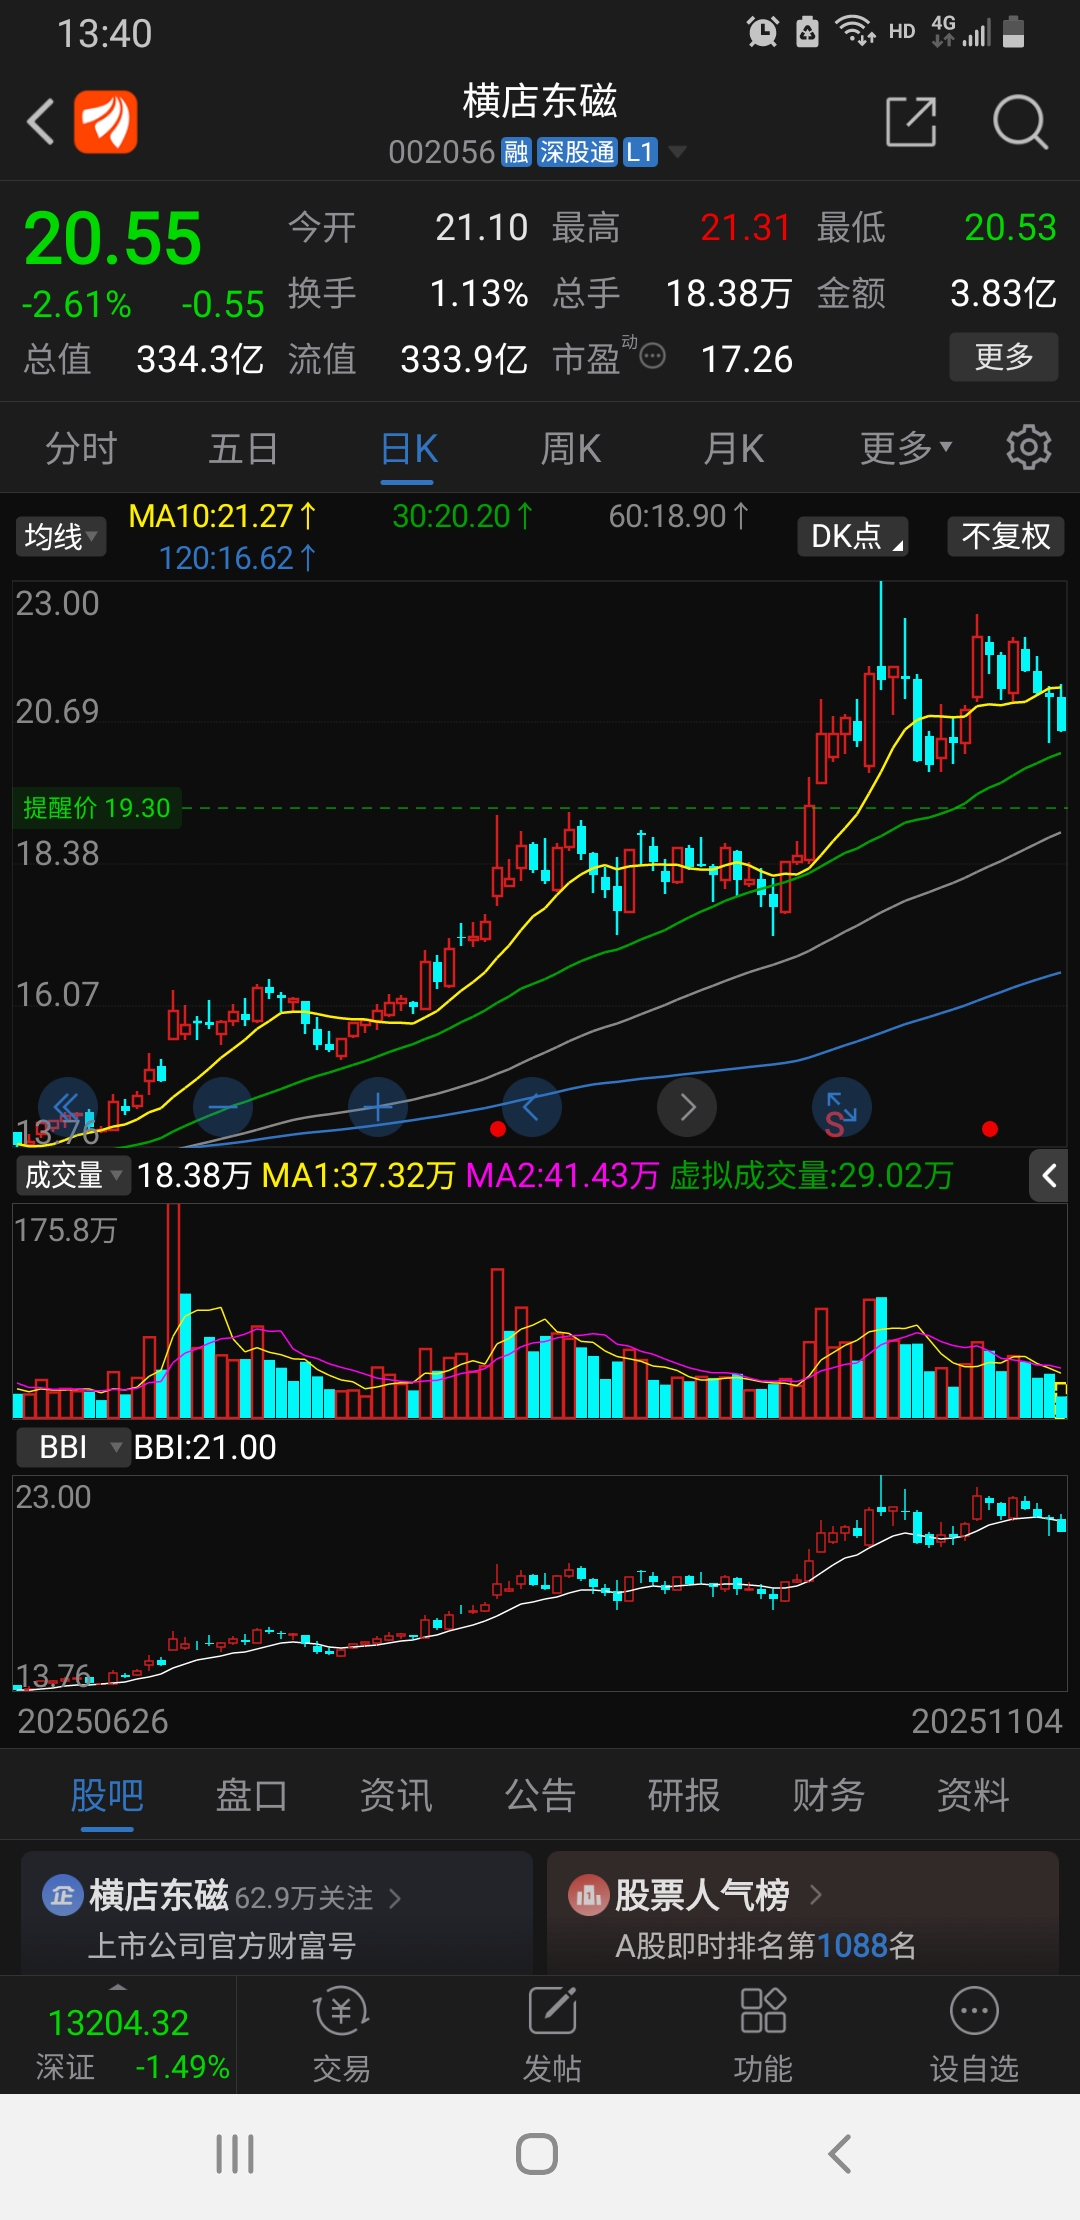Tap Android home button
The width and height of the screenshot is (1080, 2220).
coord(537,2154)
